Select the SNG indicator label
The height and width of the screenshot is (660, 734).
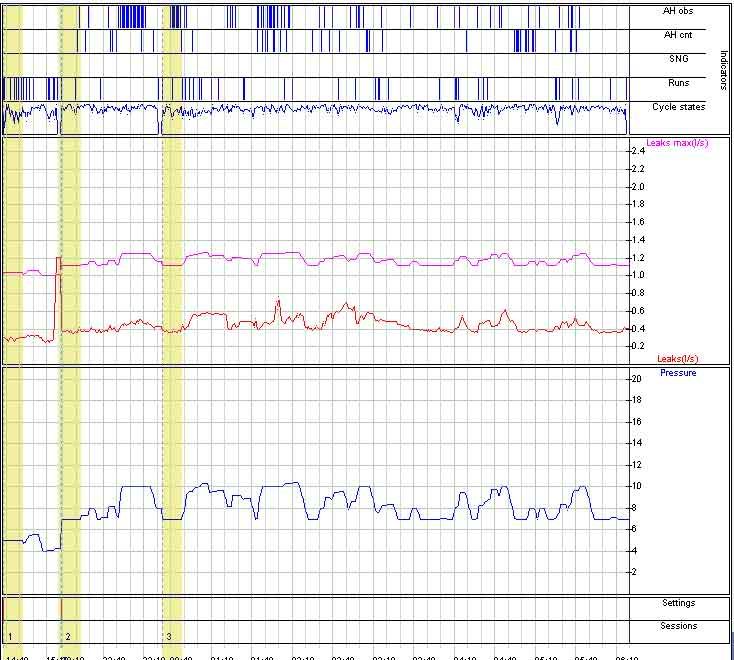pos(677,59)
